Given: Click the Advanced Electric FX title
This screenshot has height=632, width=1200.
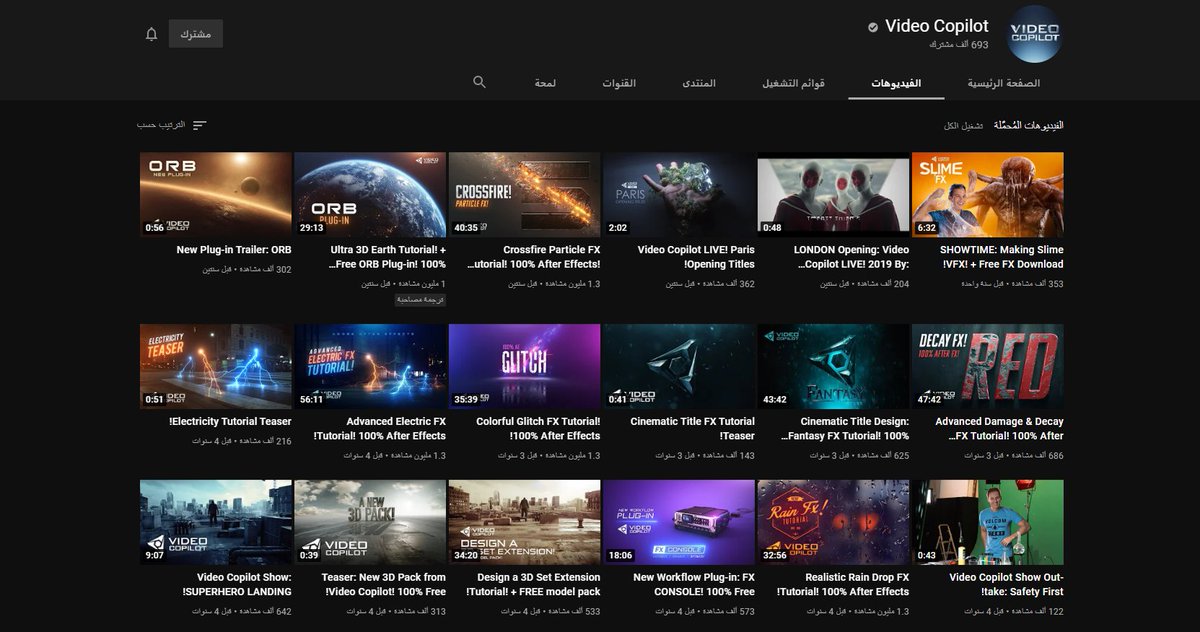Looking at the screenshot, I should click(380, 429).
